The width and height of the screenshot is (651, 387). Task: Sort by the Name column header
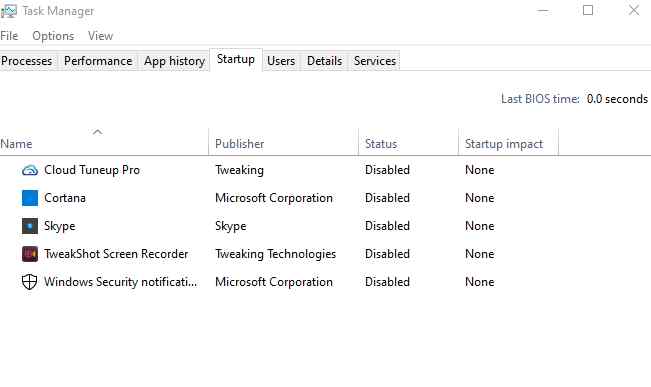[104, 144]
